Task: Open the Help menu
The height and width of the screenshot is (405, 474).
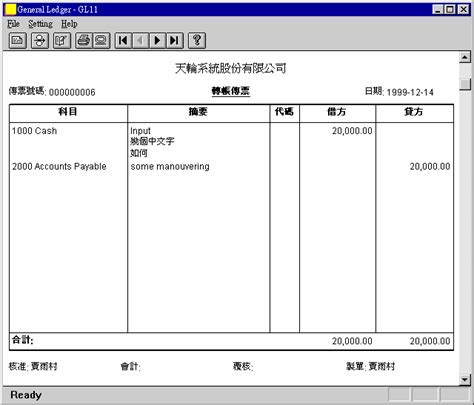Action: pos(69,24)
